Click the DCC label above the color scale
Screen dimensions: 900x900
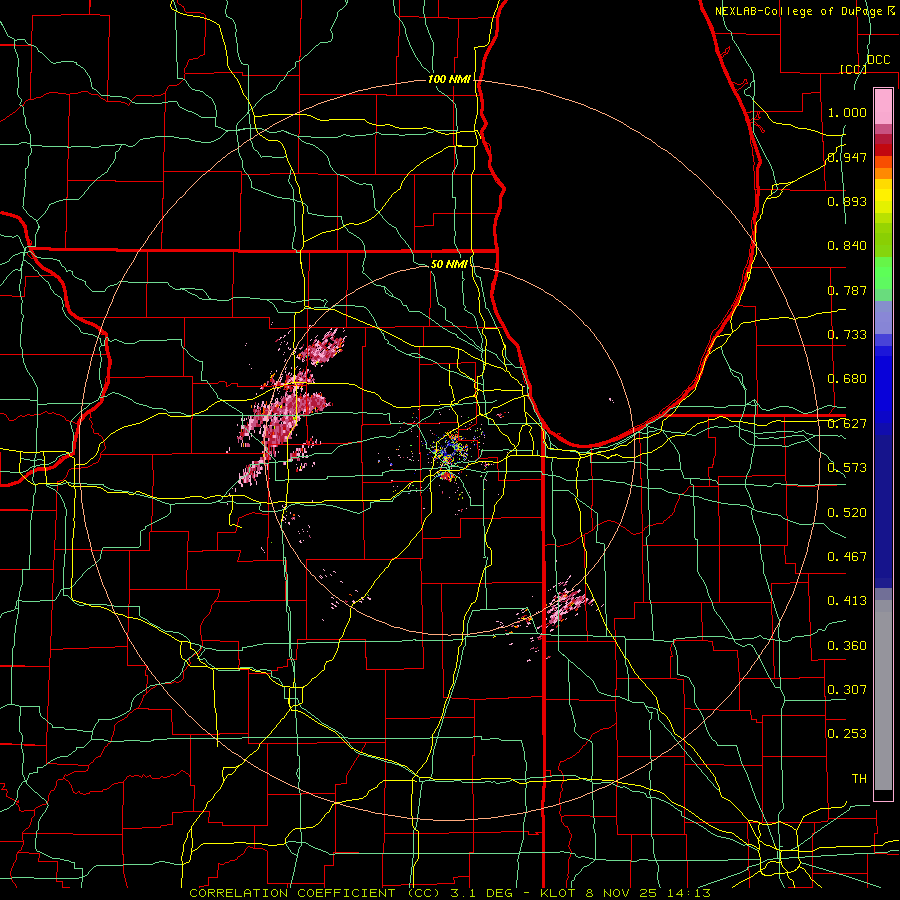878,60
